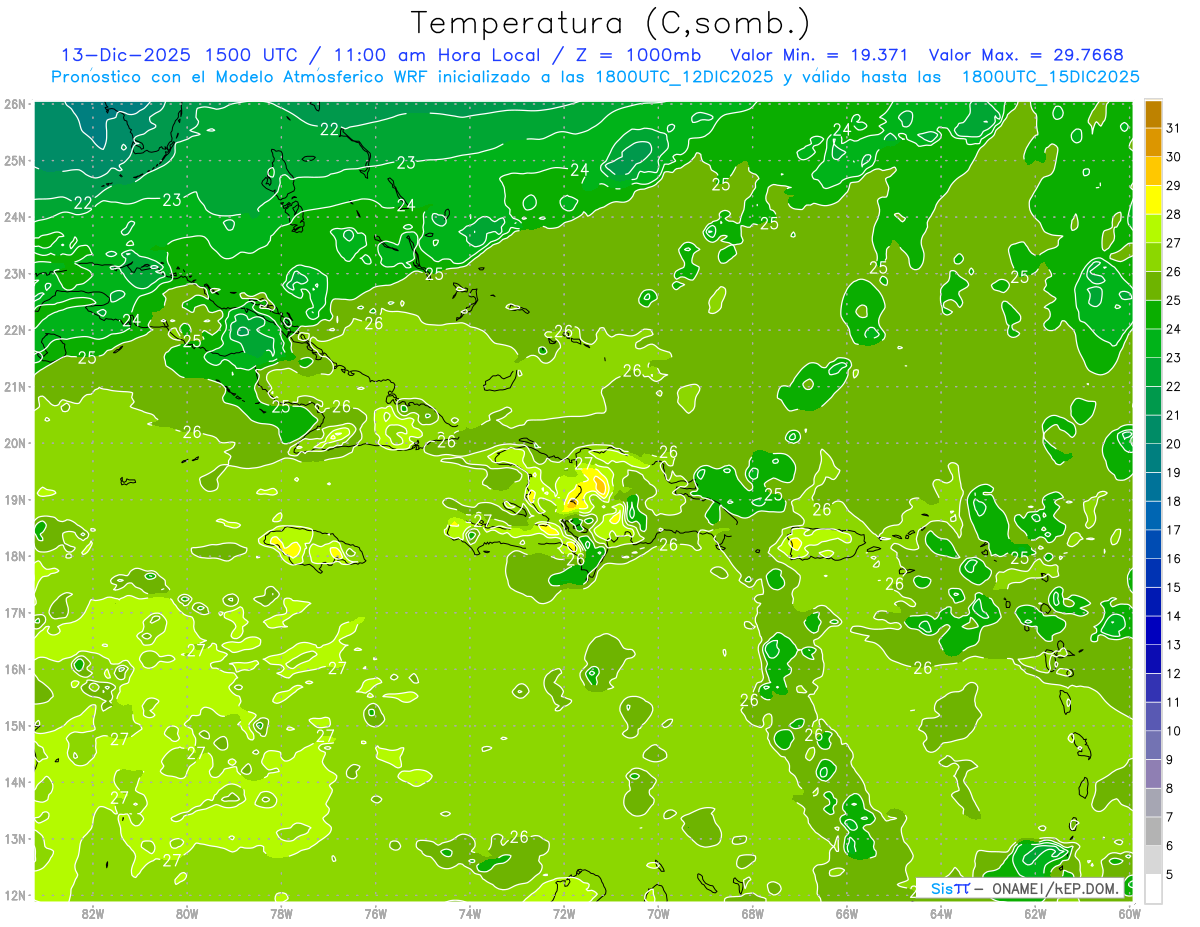1200x927 pixels.
Task: Click the 21N latitude axis label
Action: [15, 386]
